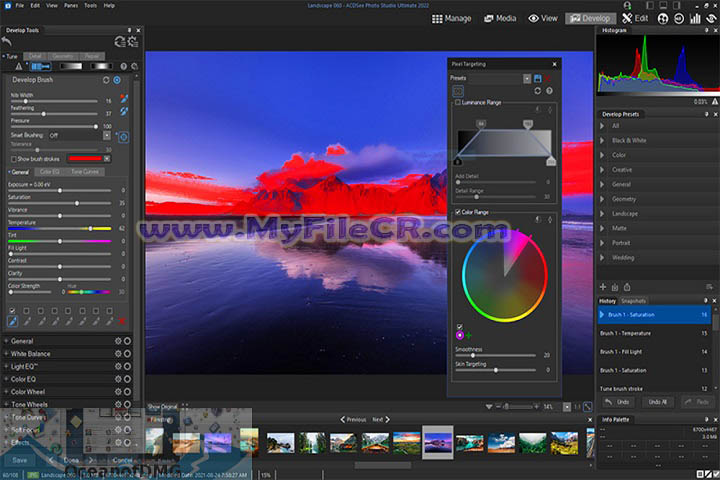Open View mode
The height and width of the screenshot is (480, 720).
point(543,18)
